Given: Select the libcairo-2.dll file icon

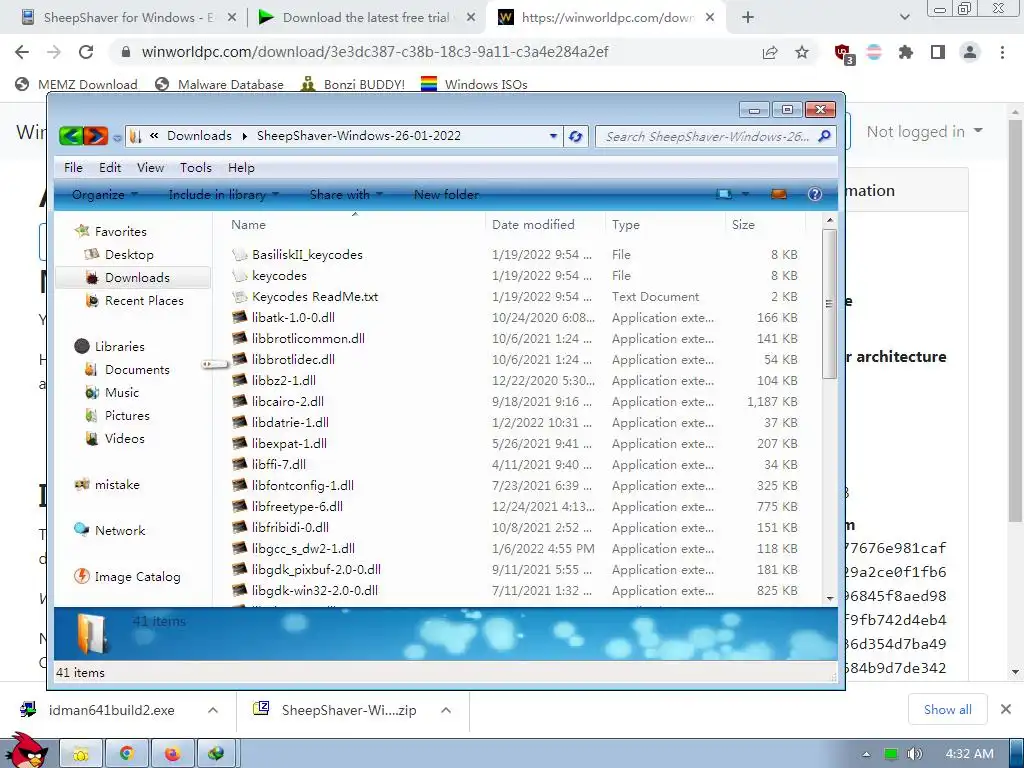Looking at the screenshot, I should tap(240, 401).
